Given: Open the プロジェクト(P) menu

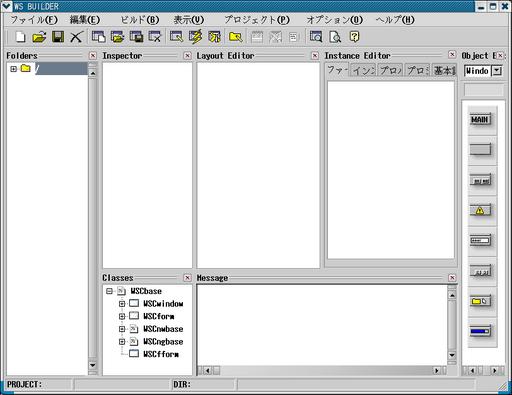Looking at the screenshot, I should (257, 20).
